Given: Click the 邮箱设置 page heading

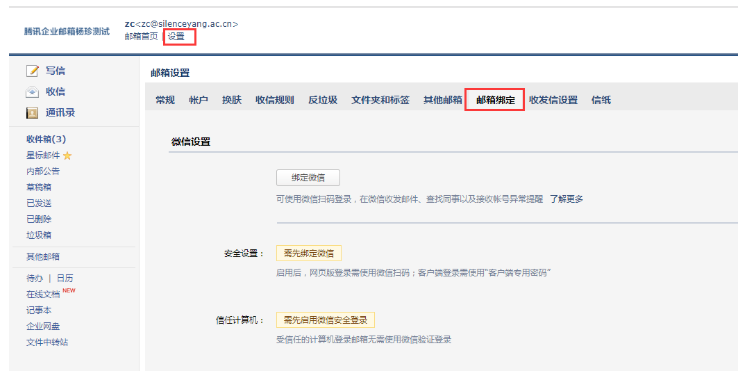Looking at the screenshot, I should 170,73.
